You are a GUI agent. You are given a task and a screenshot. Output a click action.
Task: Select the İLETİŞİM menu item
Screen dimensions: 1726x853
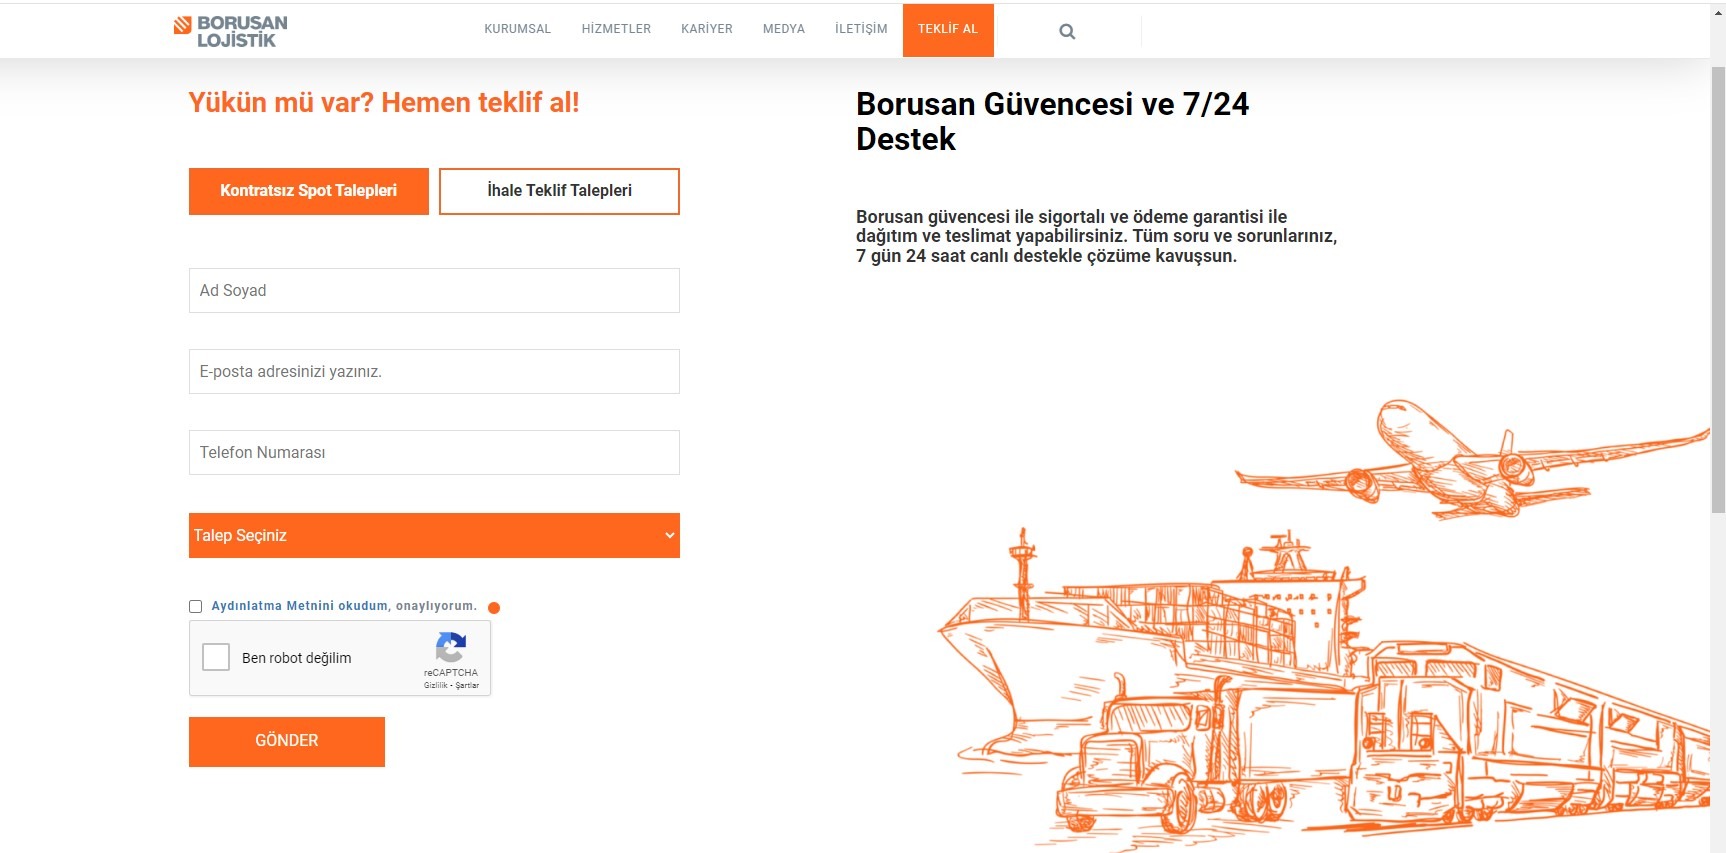(861, 29)
